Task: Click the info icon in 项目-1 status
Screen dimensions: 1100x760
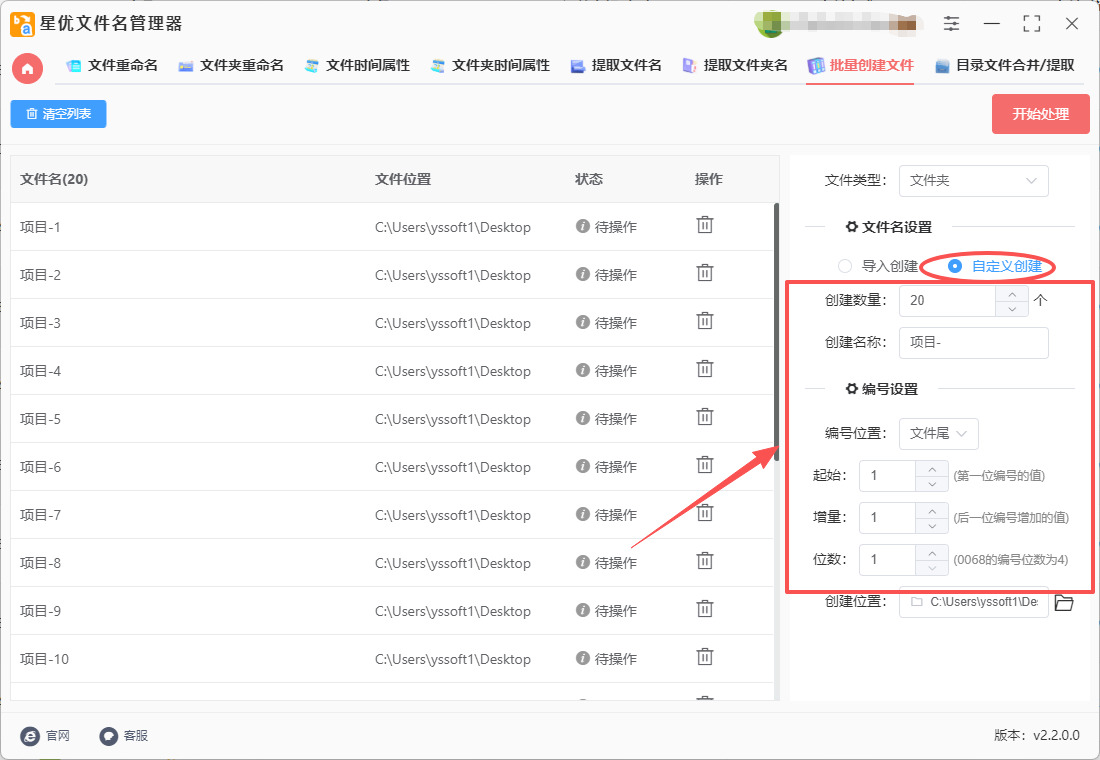Action: point(582,226)
